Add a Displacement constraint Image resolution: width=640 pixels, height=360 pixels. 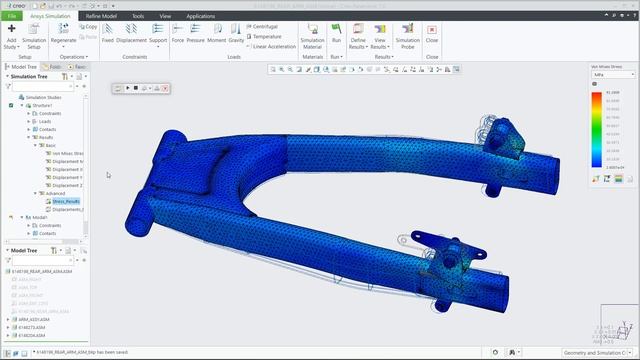click(x=131, y=33)
